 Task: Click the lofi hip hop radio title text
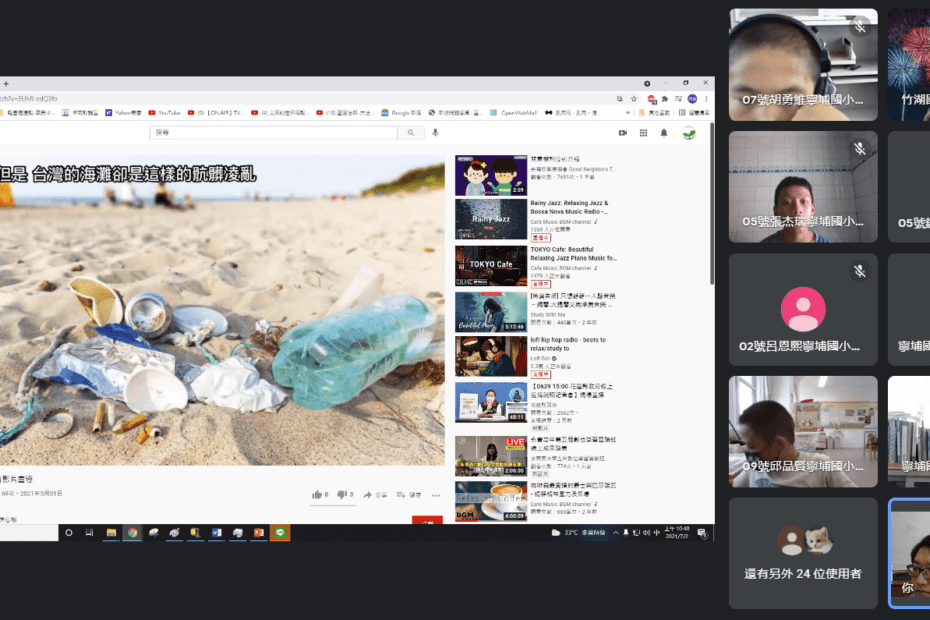(x=568, y=344)
